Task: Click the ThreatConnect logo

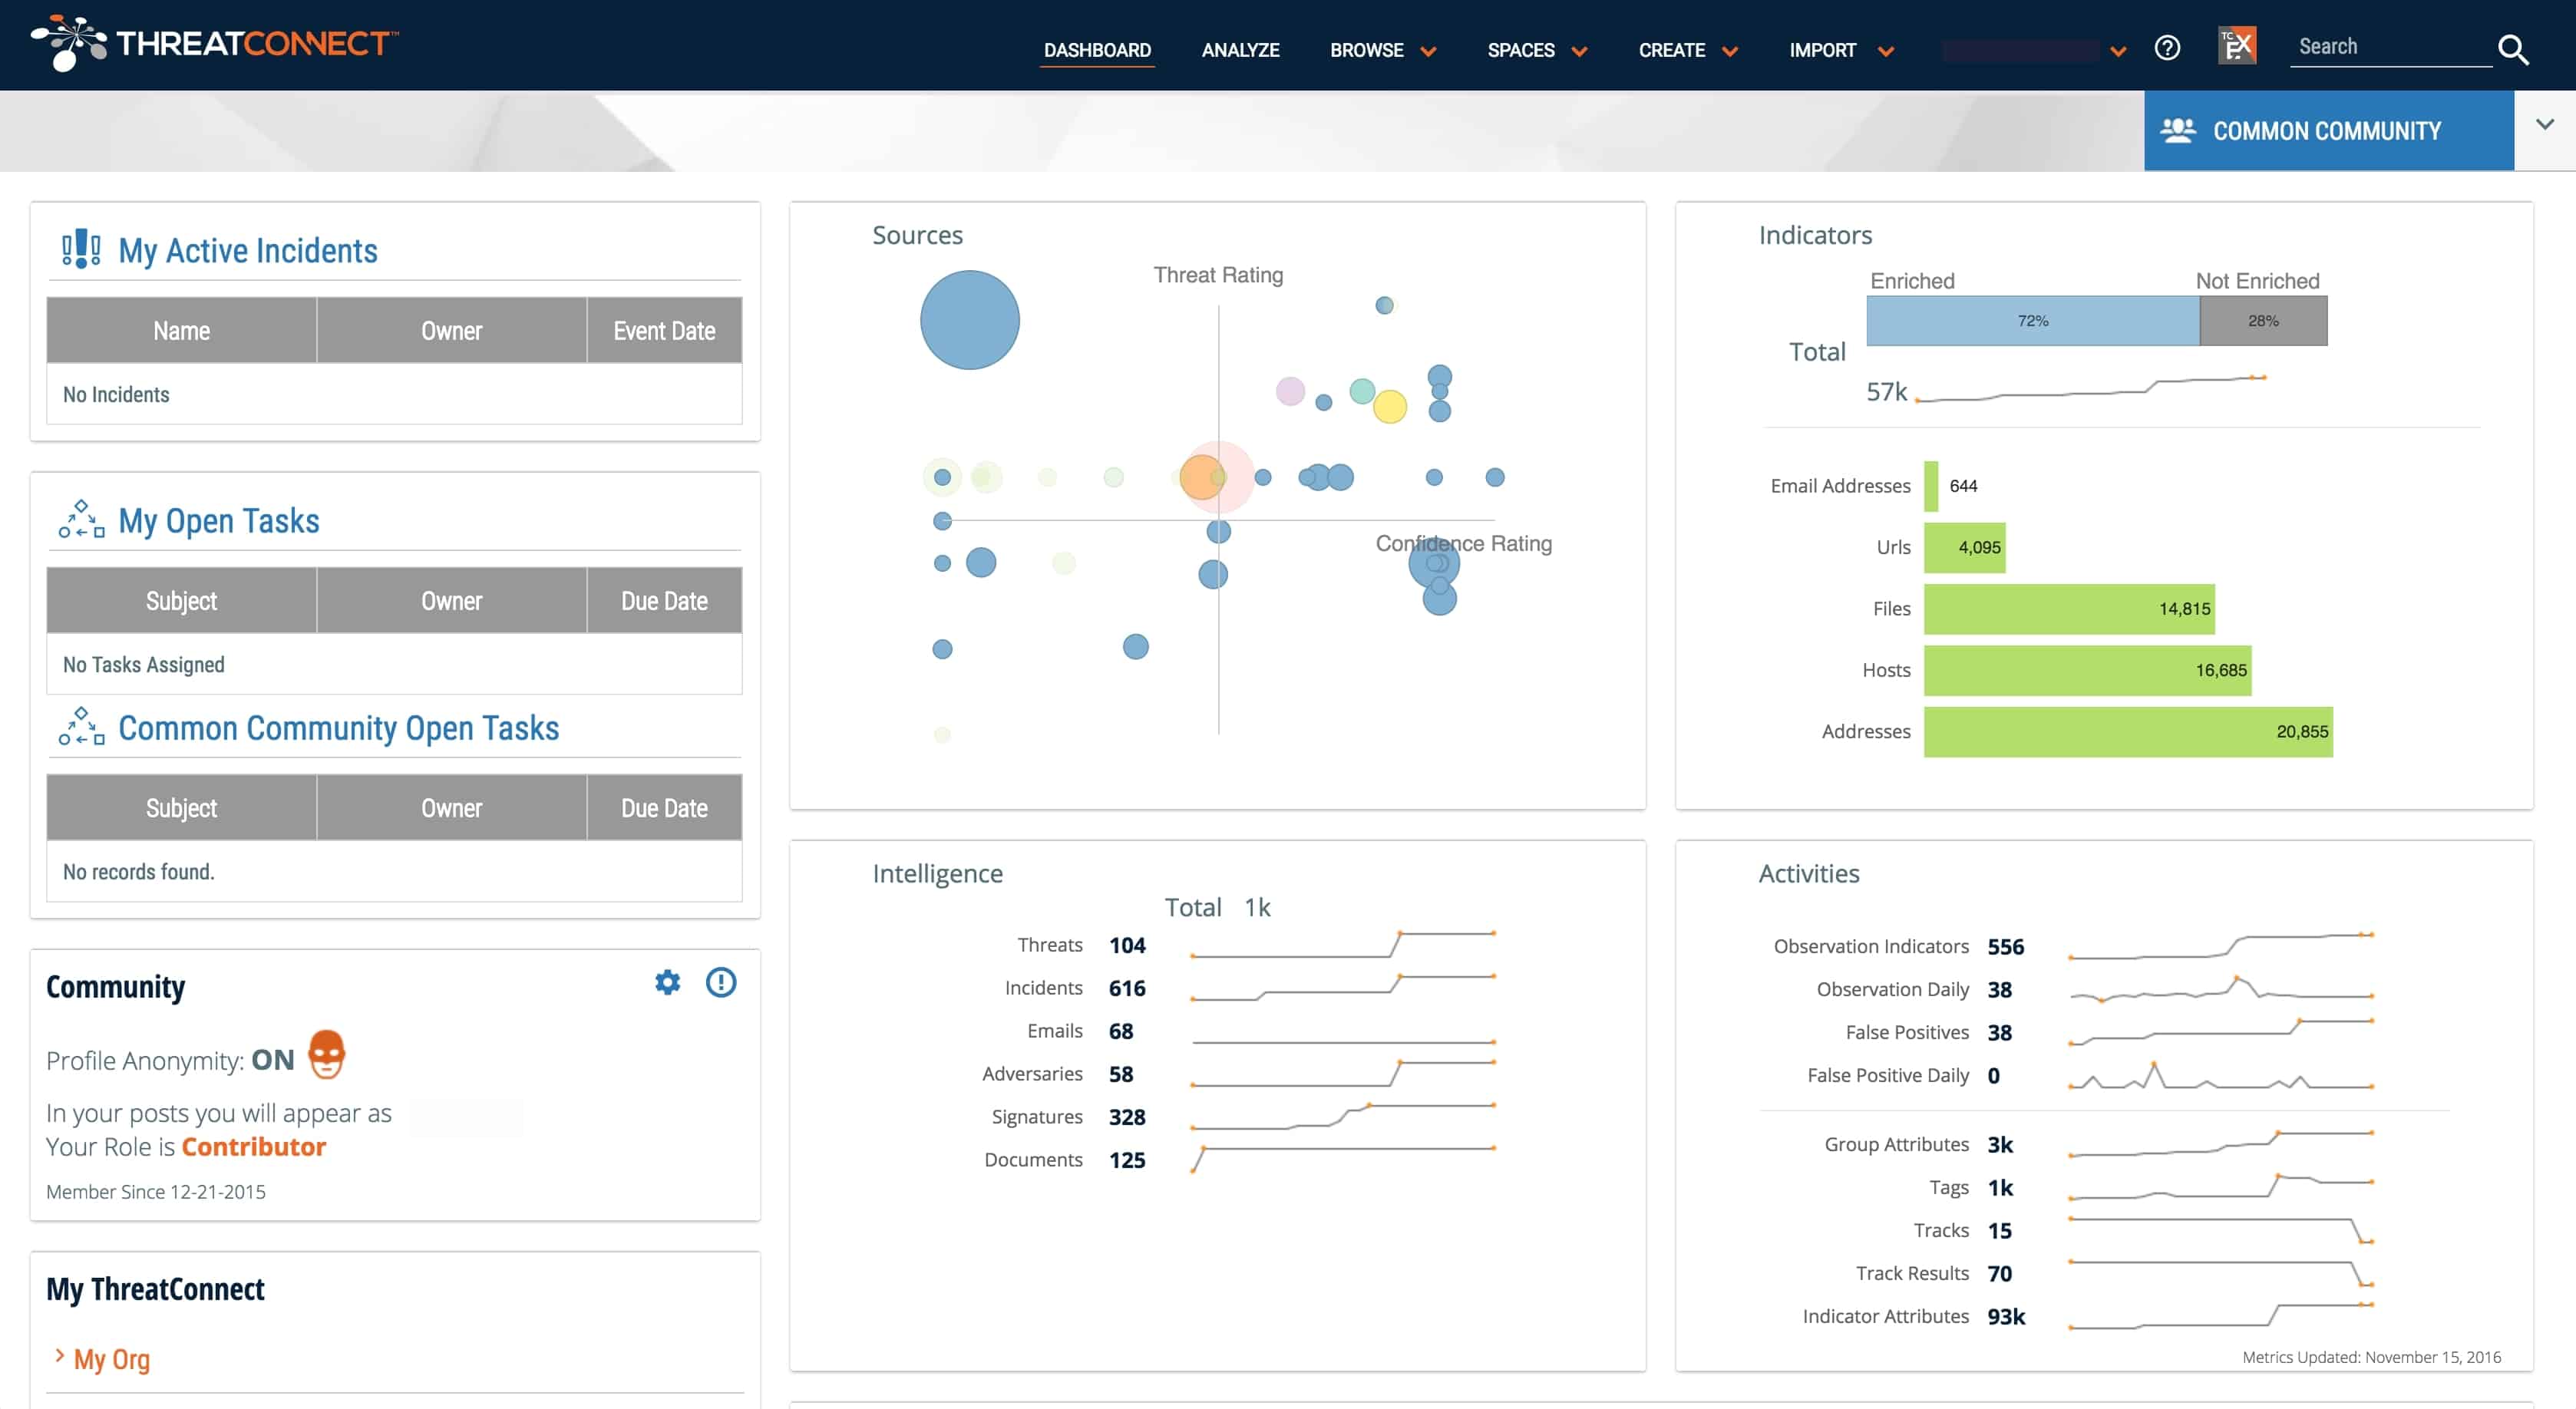Action: (214, 43)
